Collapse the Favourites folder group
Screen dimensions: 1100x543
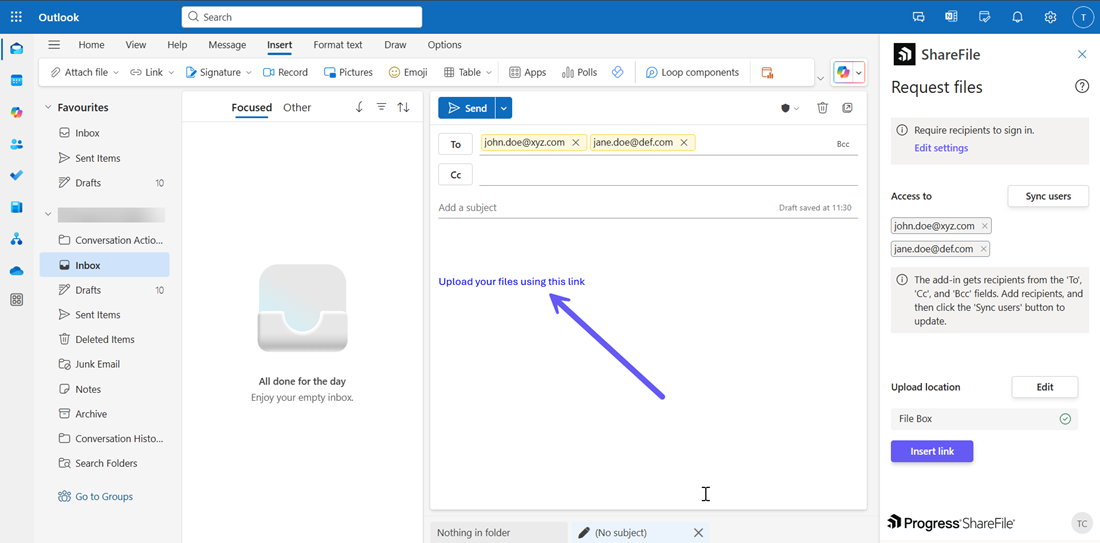(x=47, y=107)
